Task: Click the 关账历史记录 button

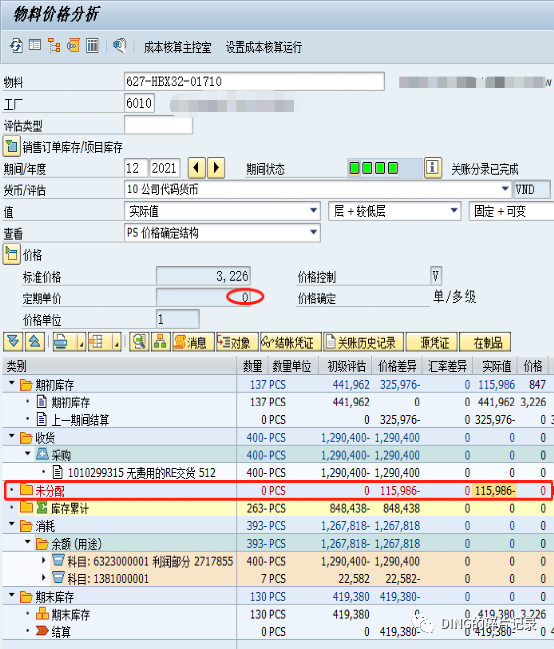Action: (x=363, y=342)
